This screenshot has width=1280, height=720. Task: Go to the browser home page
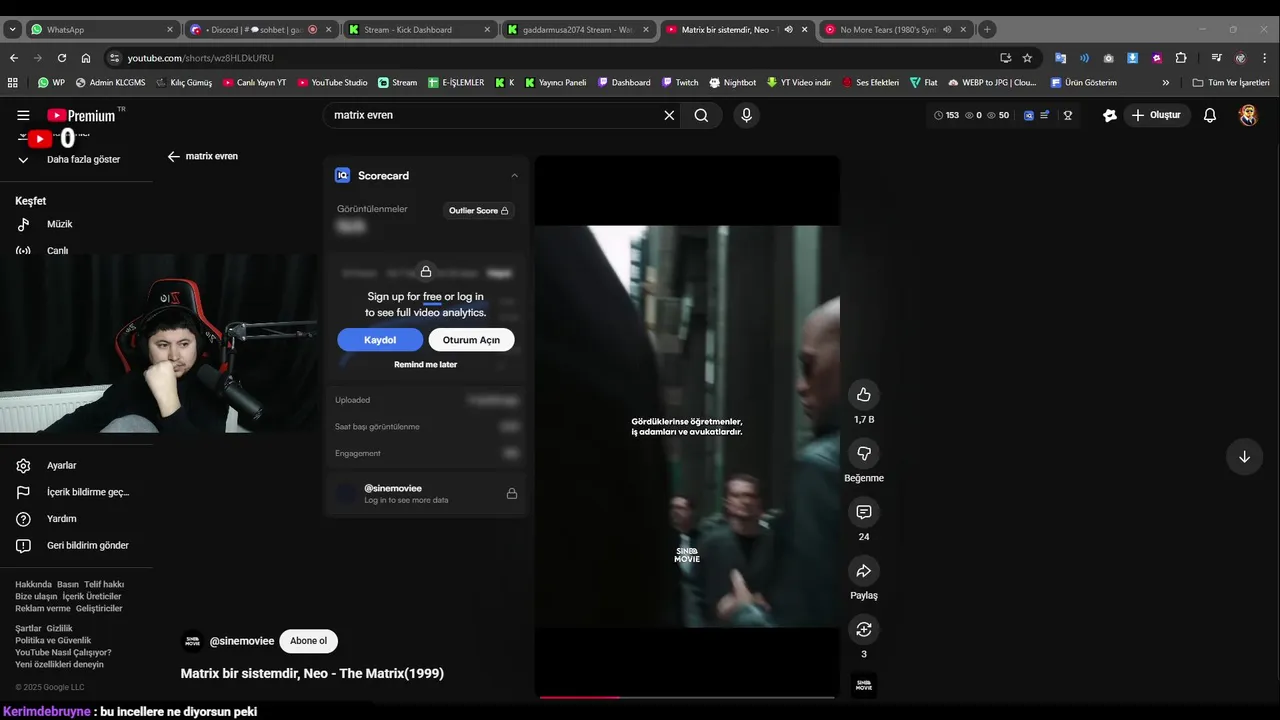[86, 58]
